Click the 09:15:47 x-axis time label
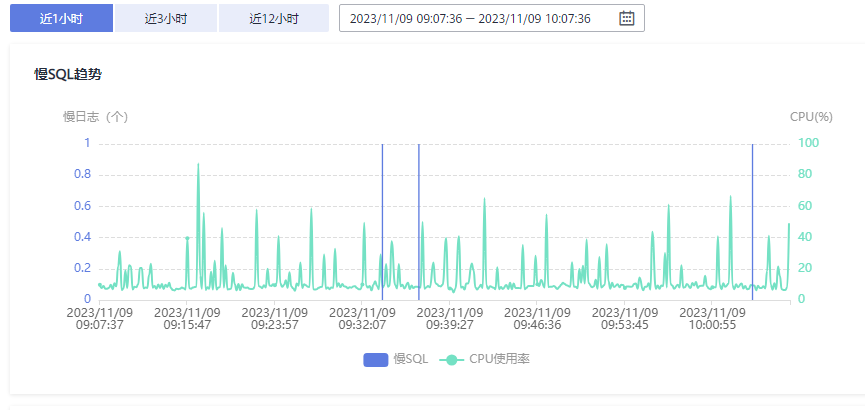The image size is (865, 410). 187,324
